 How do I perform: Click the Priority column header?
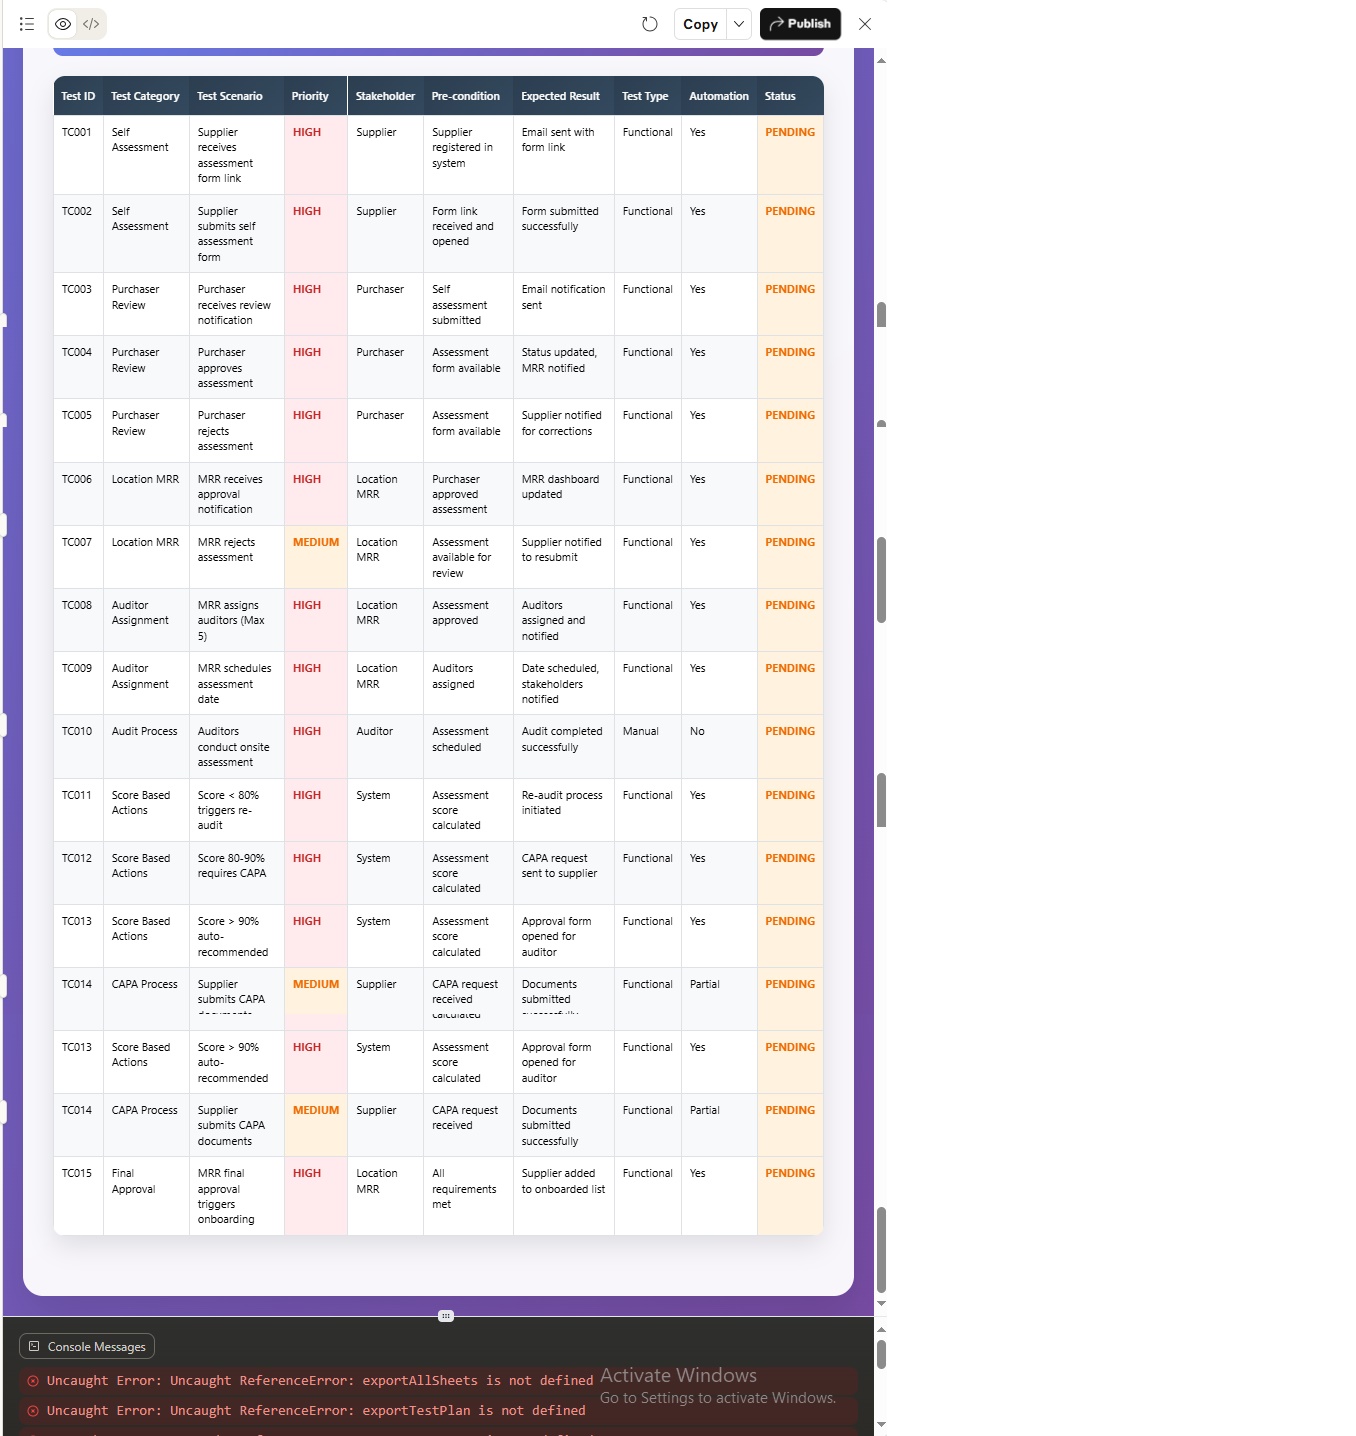click(310, 96)
